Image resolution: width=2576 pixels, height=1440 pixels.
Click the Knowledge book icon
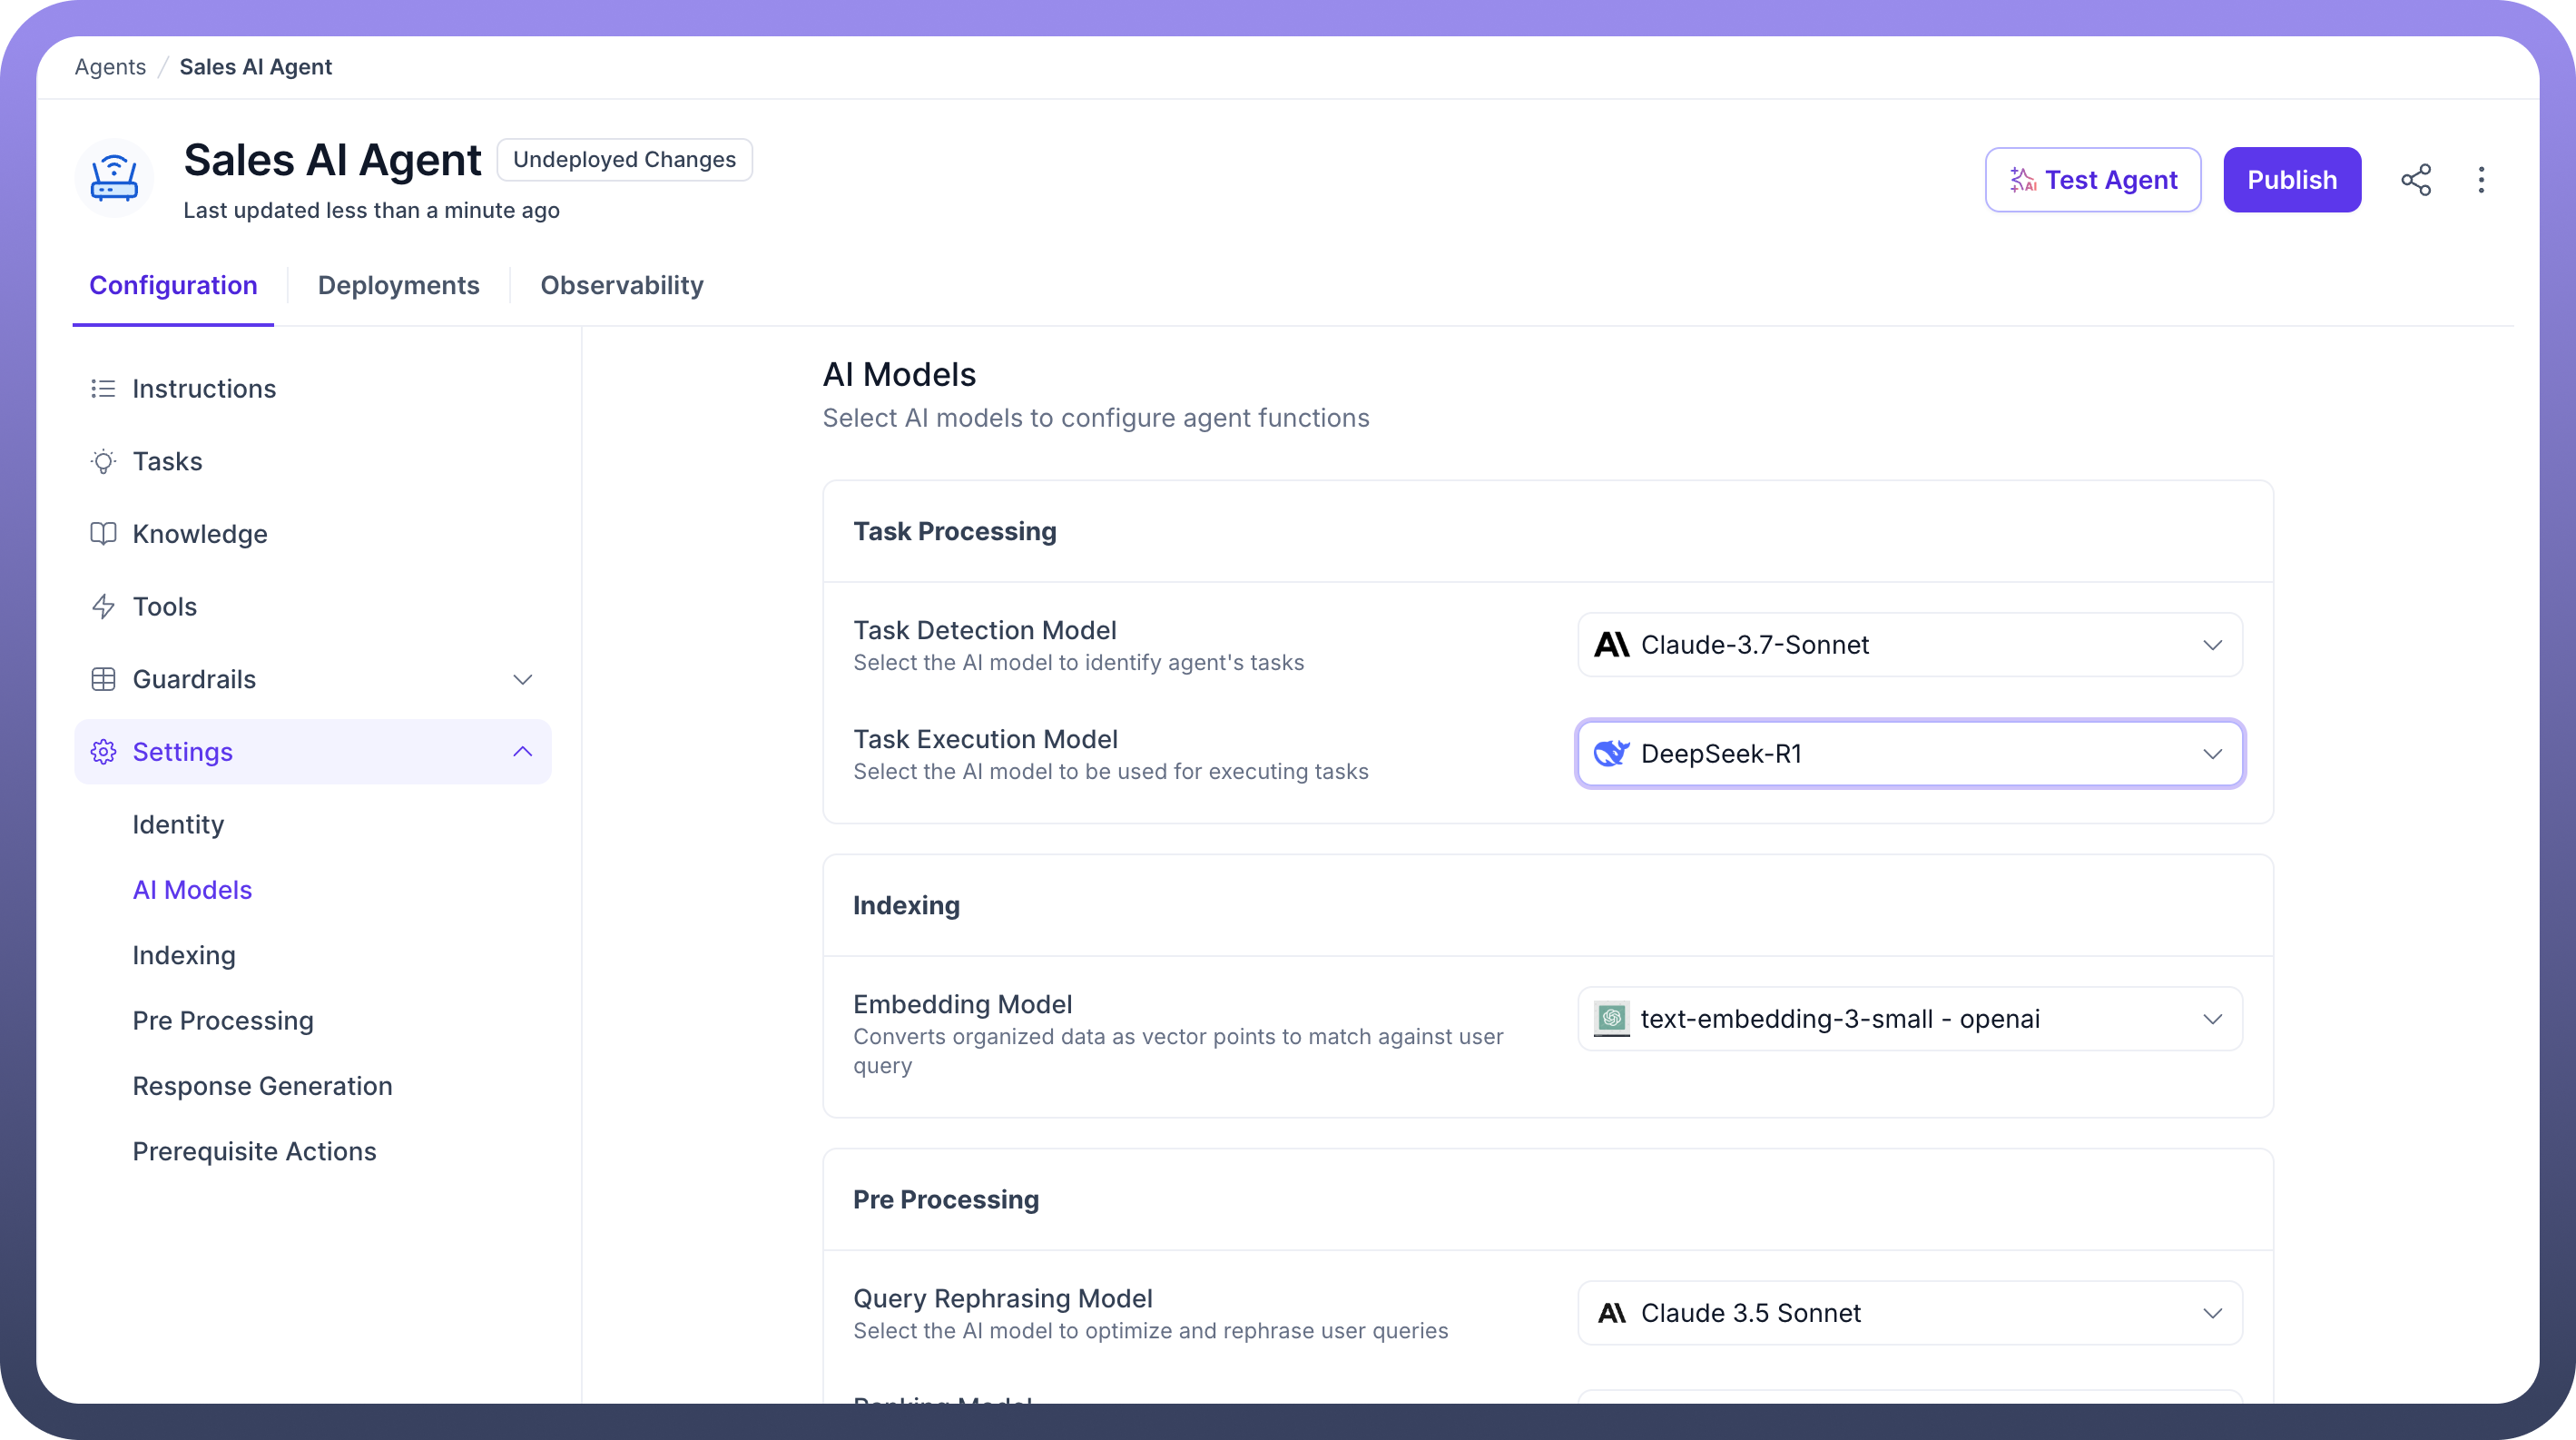coord(103,534)
